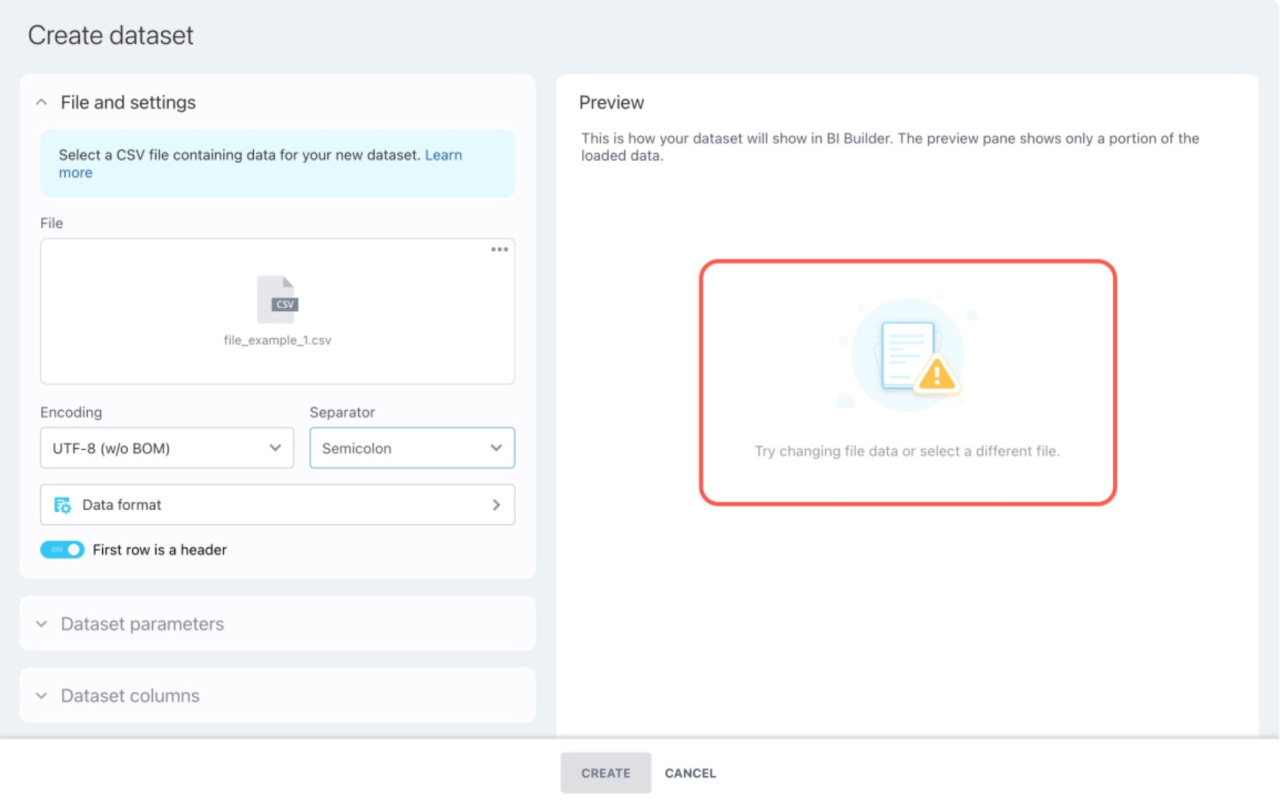Expand the Dataset columns chevron
The height and width of the screenshot is (807, 1280).
pyautogui.click(x=41, y=696)
